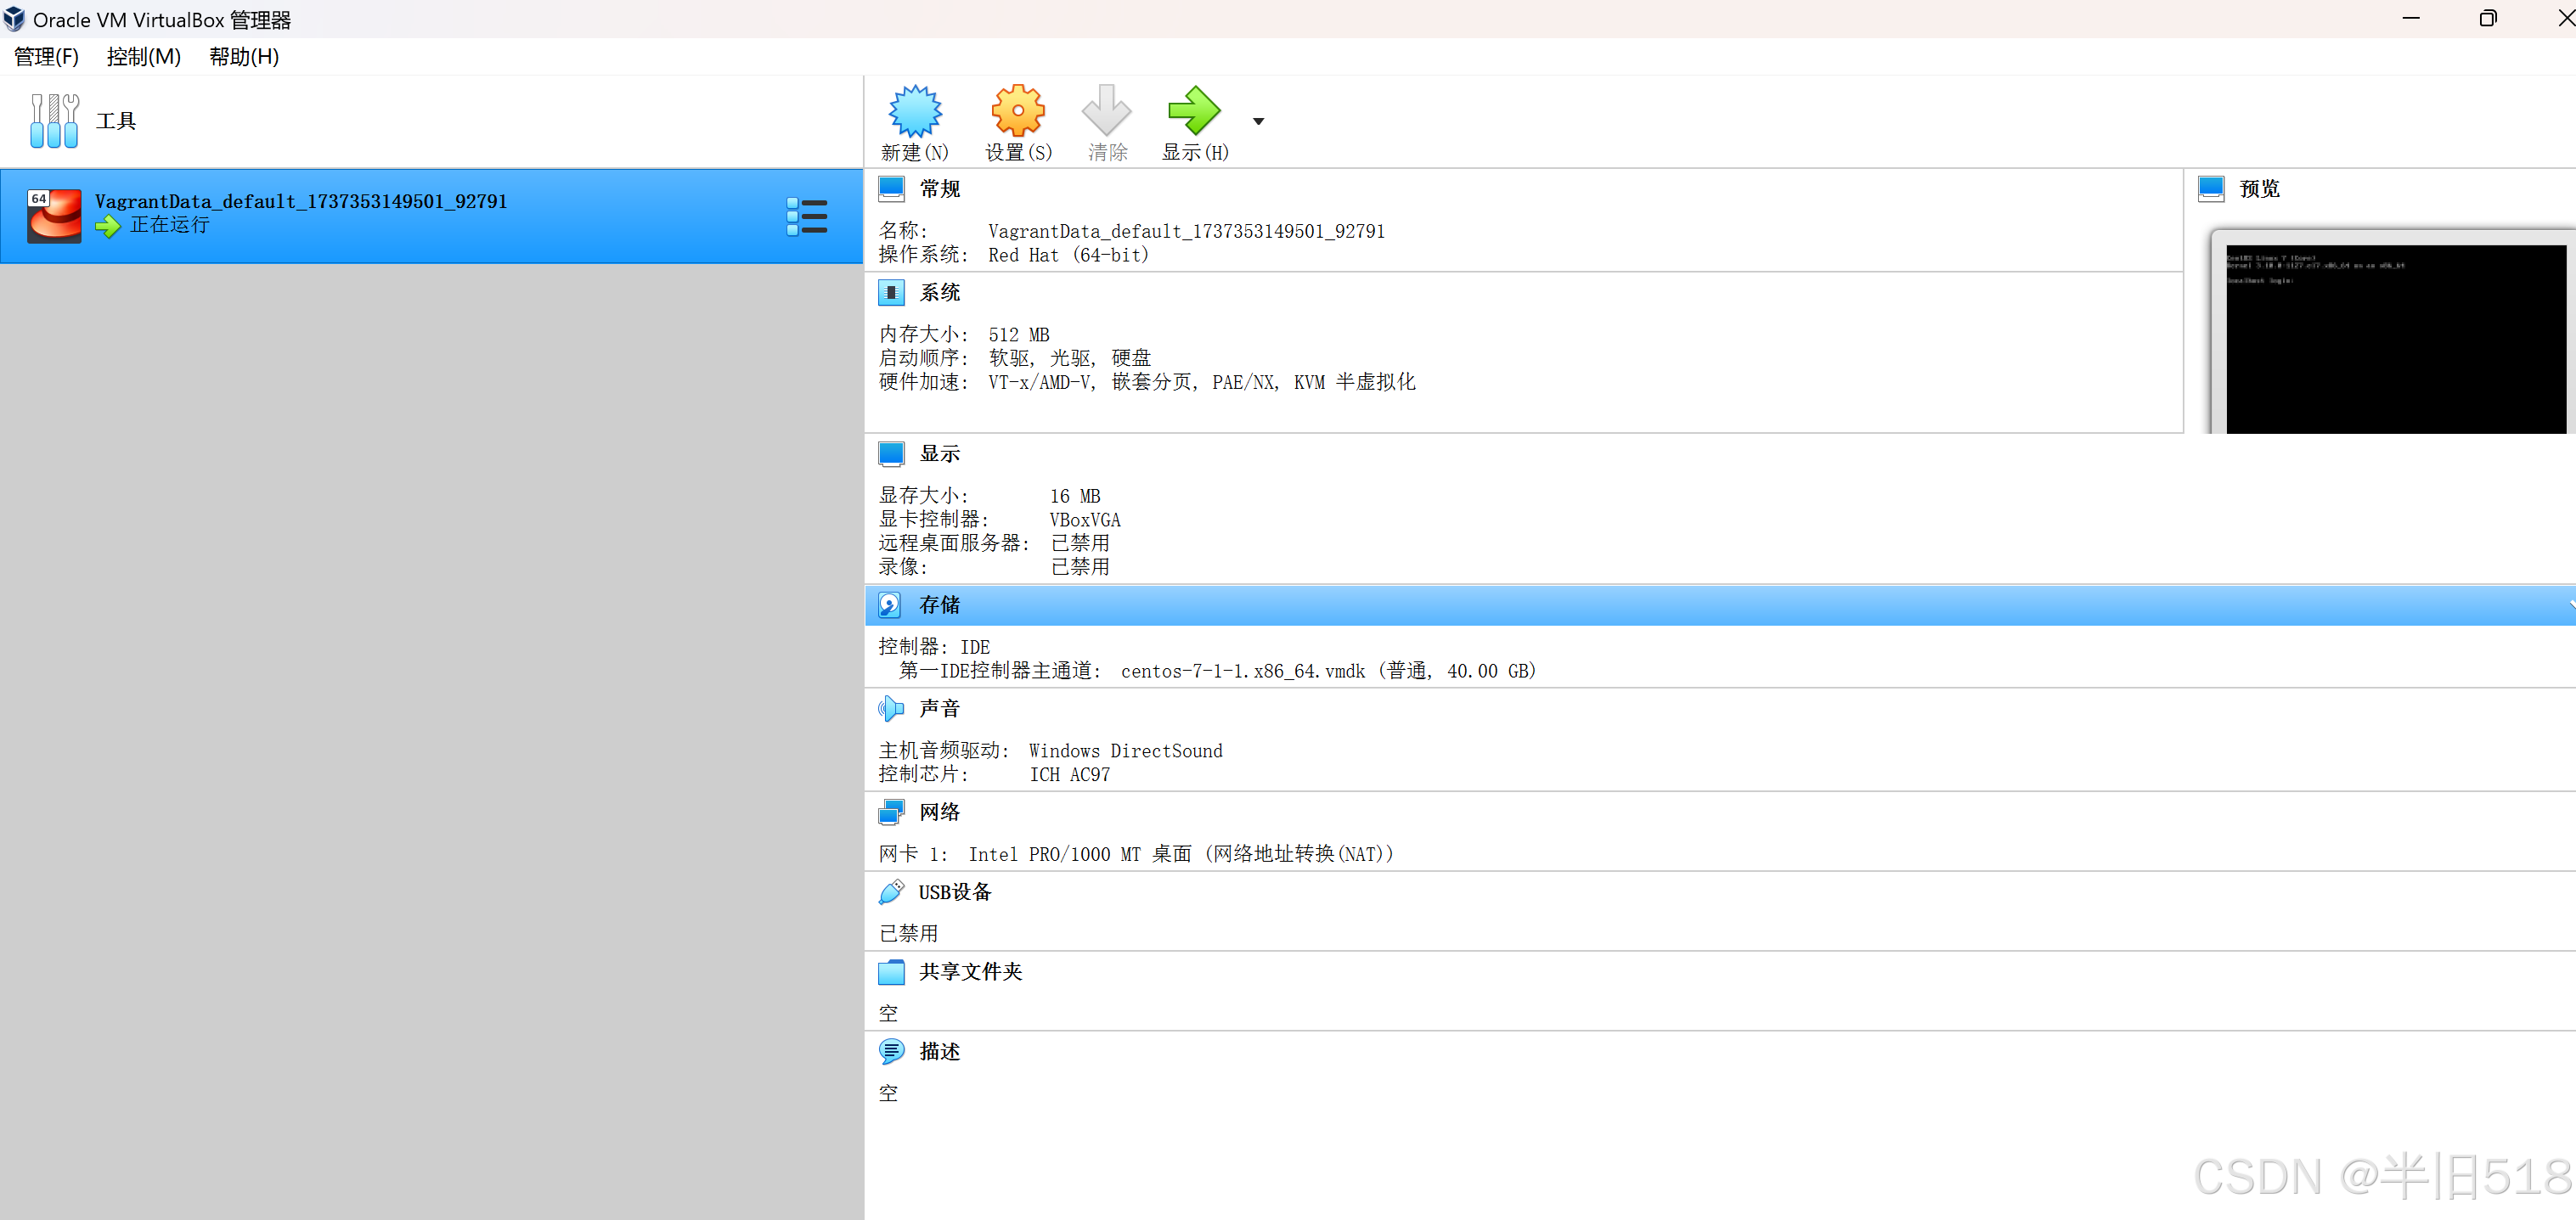Open the 网络 section heading link
The image size is (2576, 1220).
pos(940,812)
